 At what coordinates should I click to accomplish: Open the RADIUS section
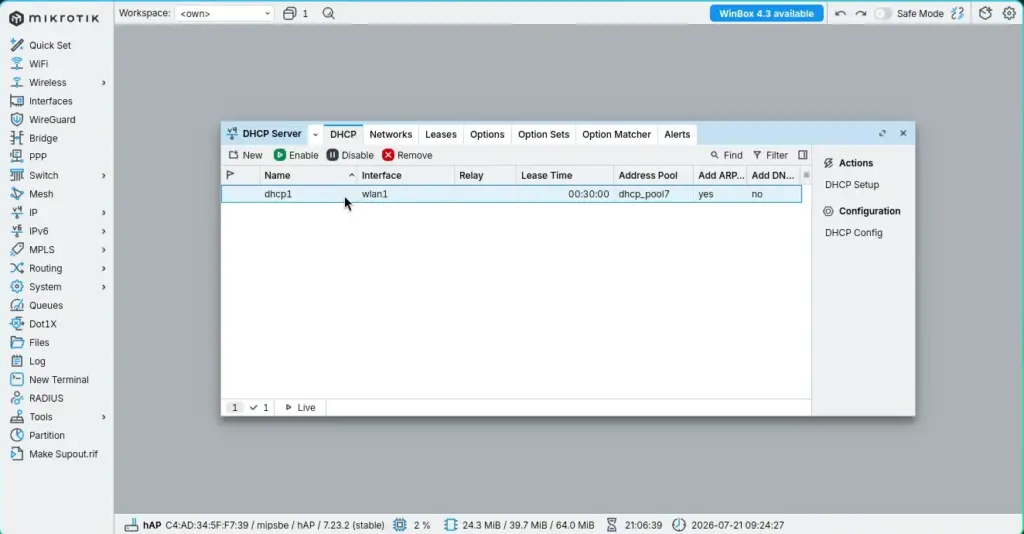coord(46,398)
